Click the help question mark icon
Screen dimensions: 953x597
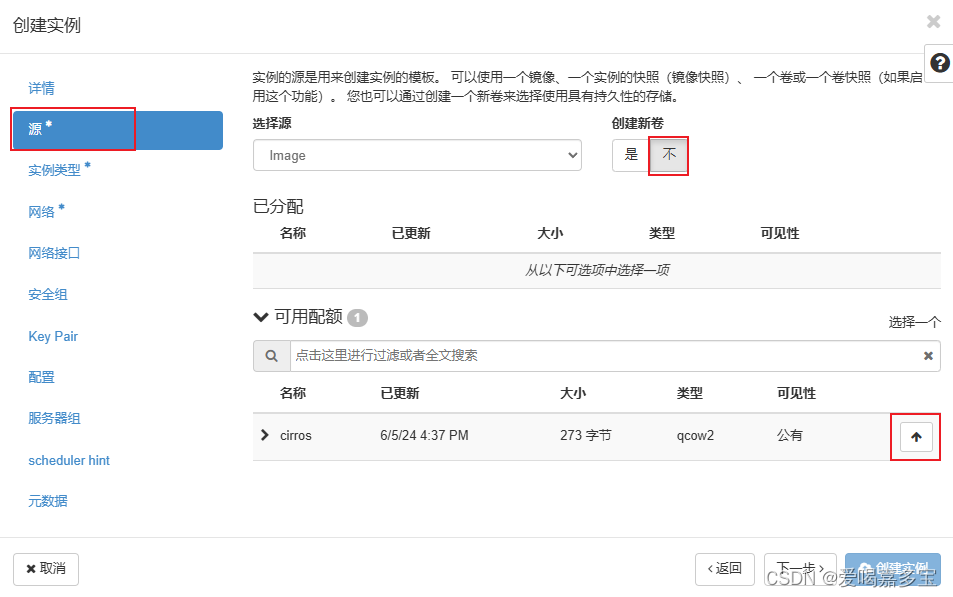point(940,63)
